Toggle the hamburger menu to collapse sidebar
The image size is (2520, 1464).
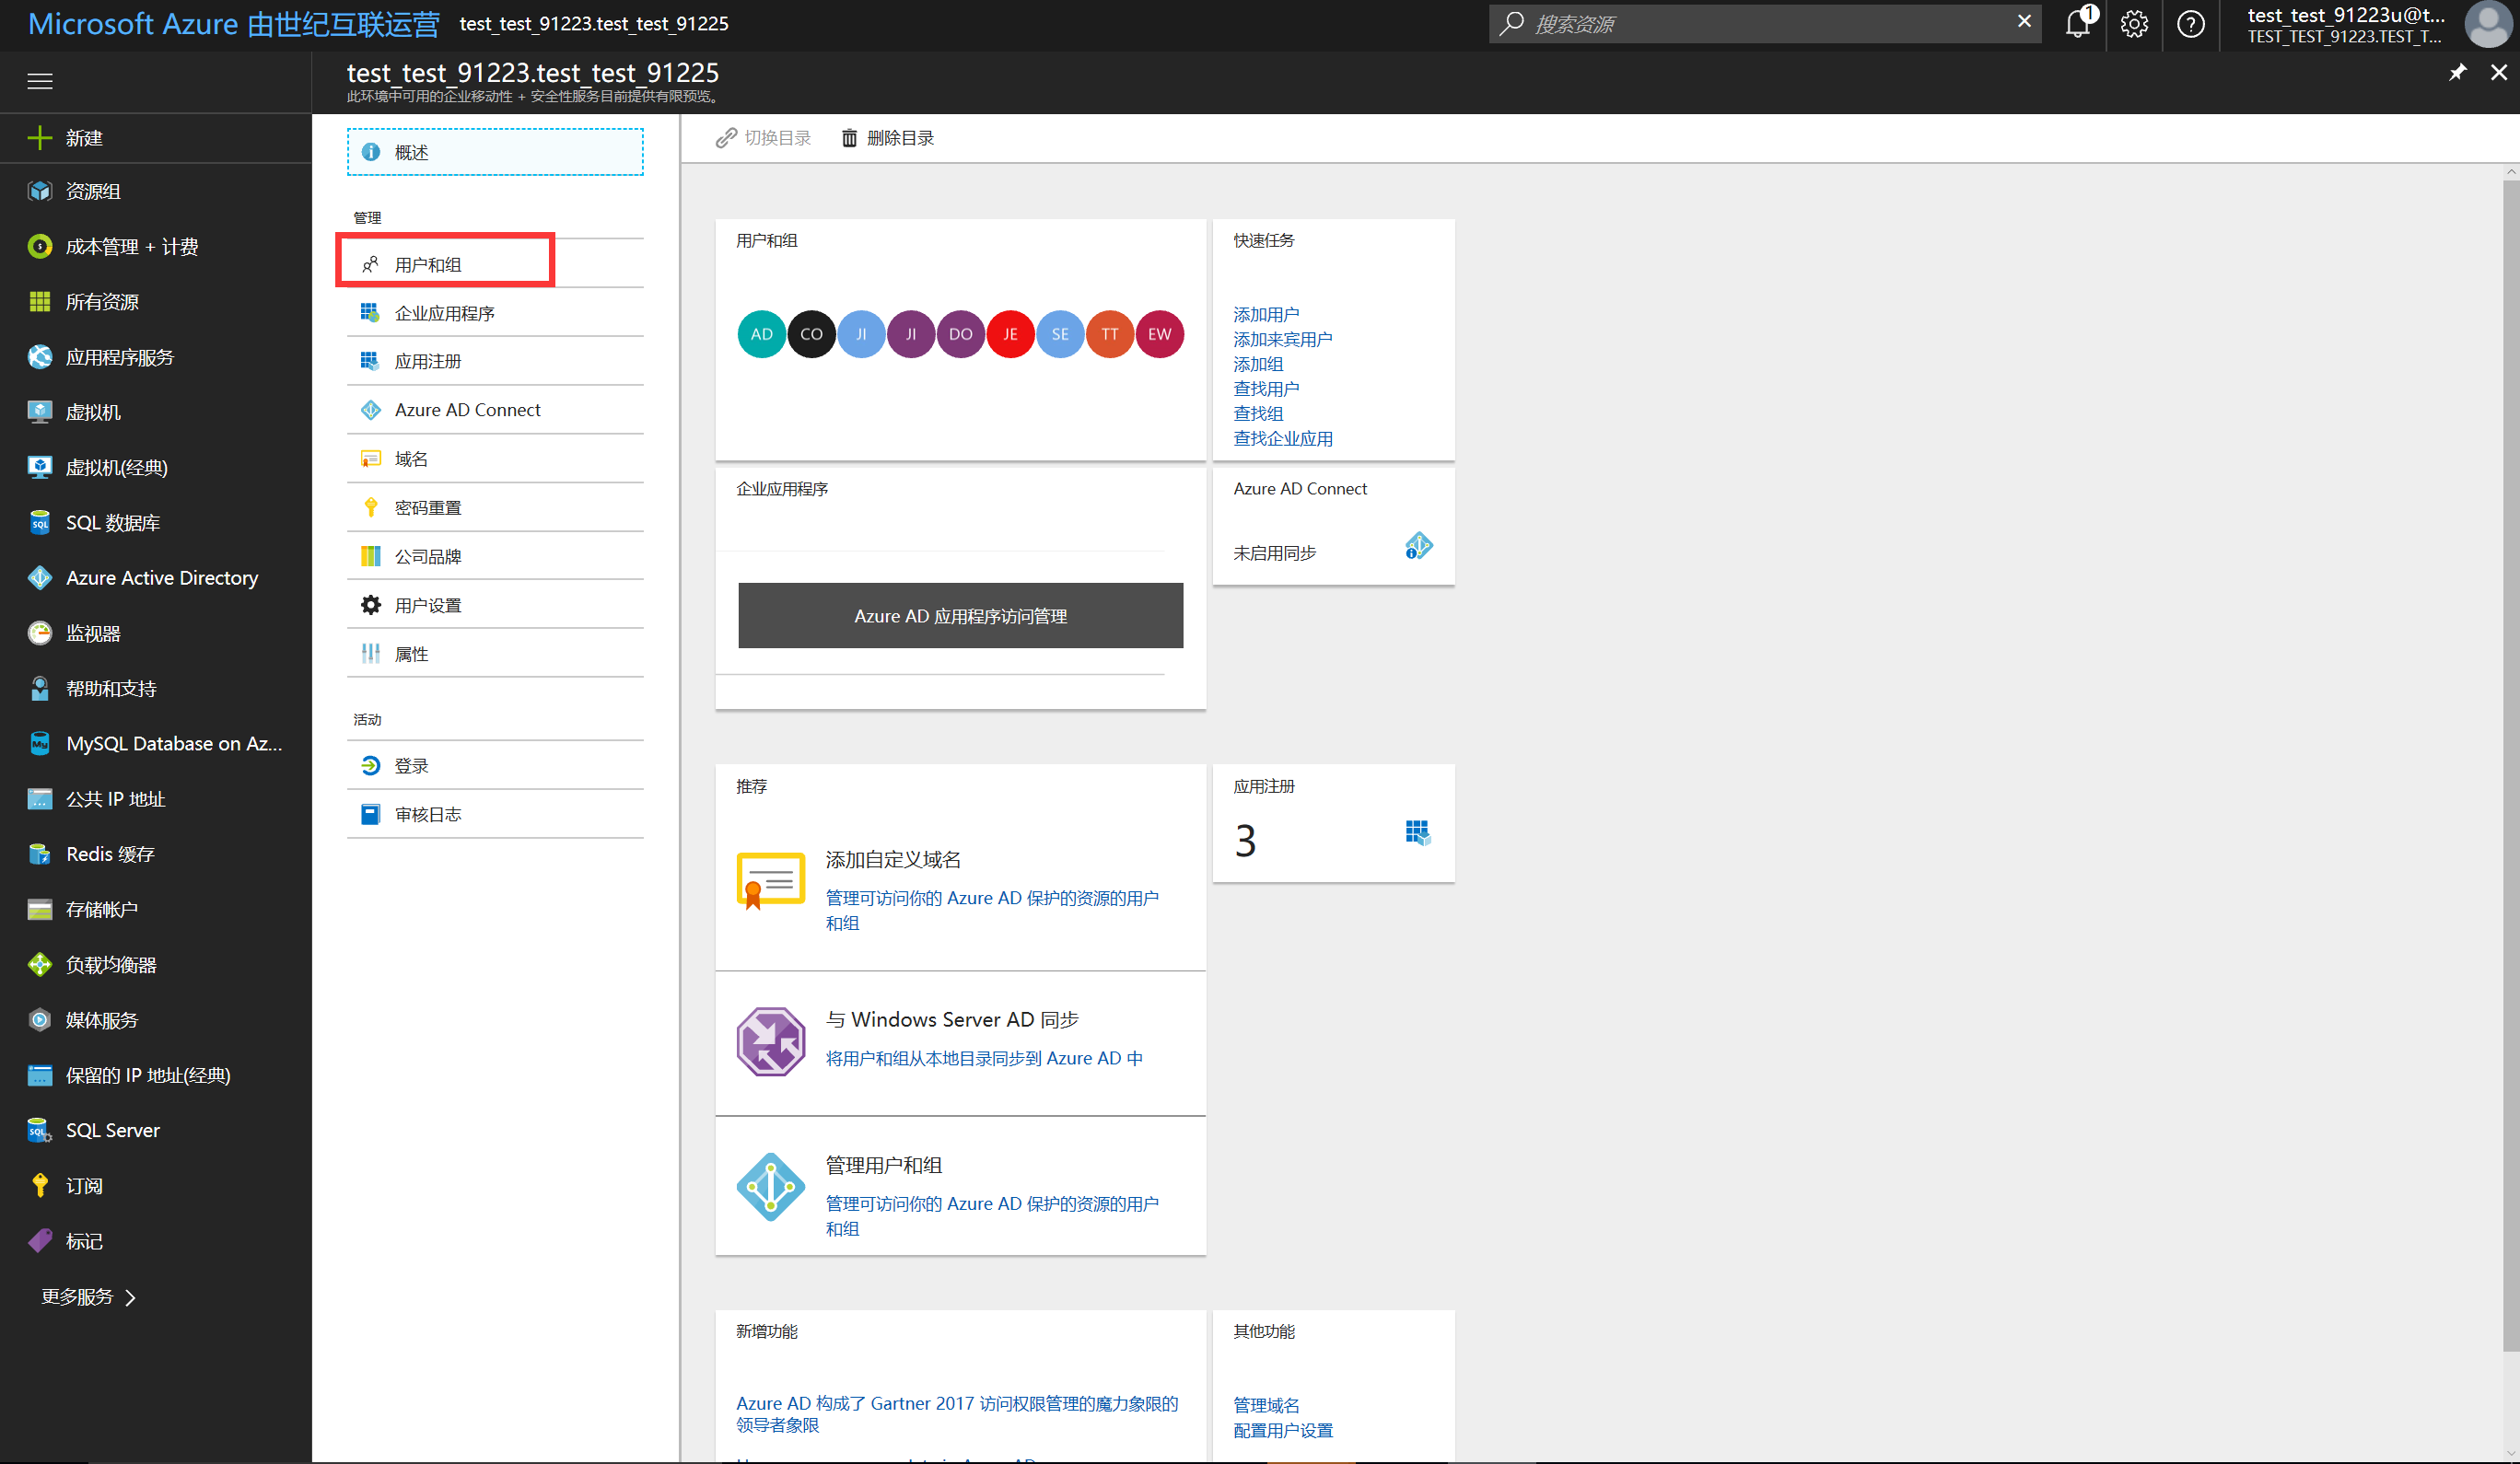(40, 81)
